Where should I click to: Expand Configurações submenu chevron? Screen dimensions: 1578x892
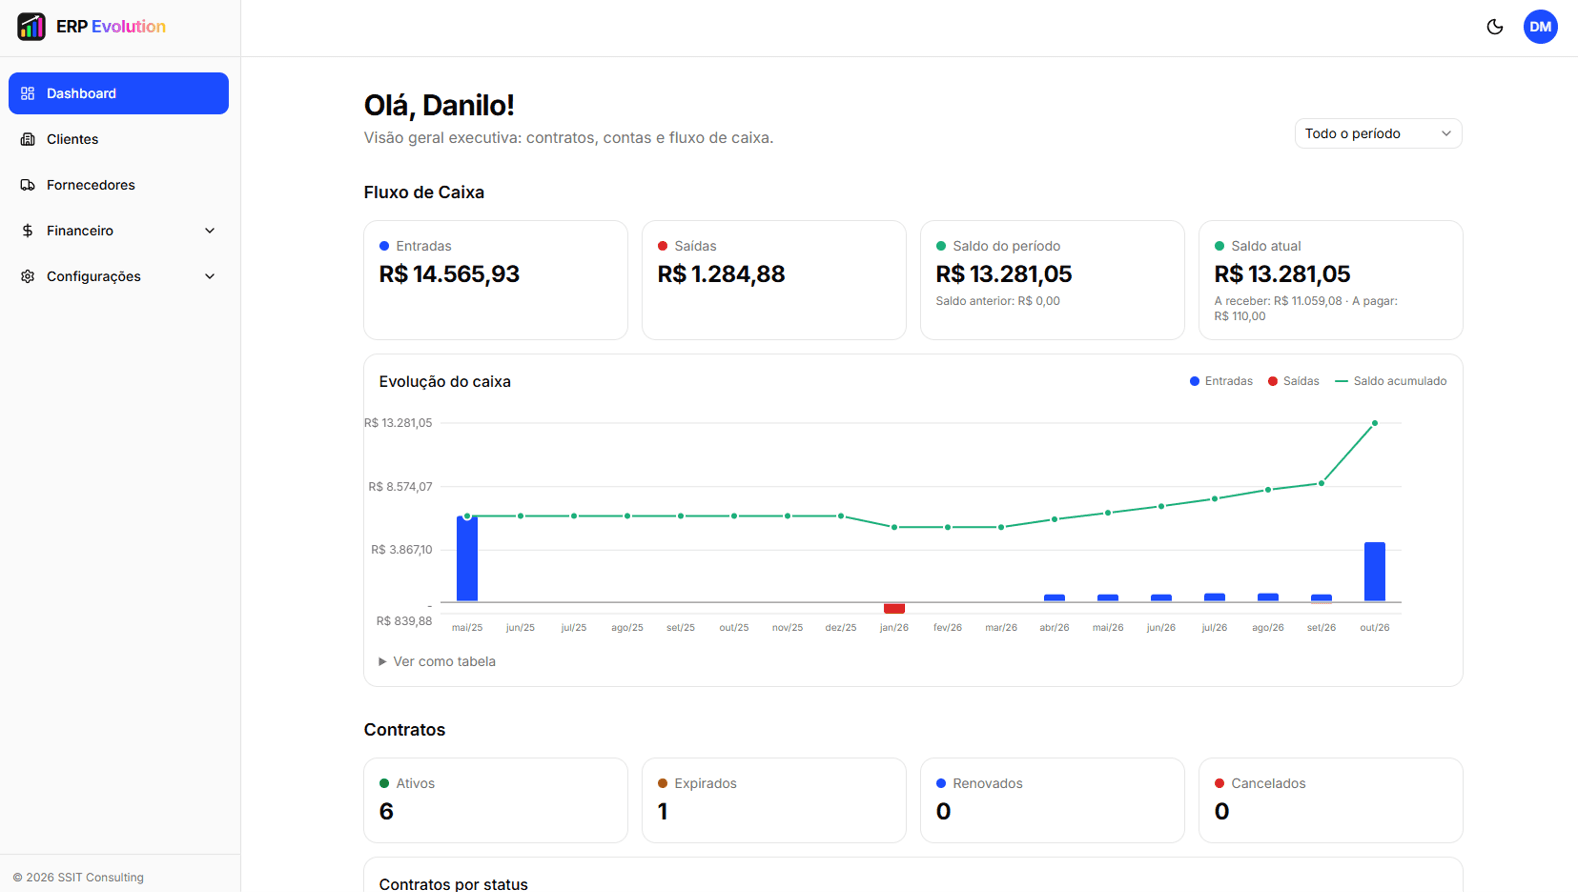pos(210,276)
